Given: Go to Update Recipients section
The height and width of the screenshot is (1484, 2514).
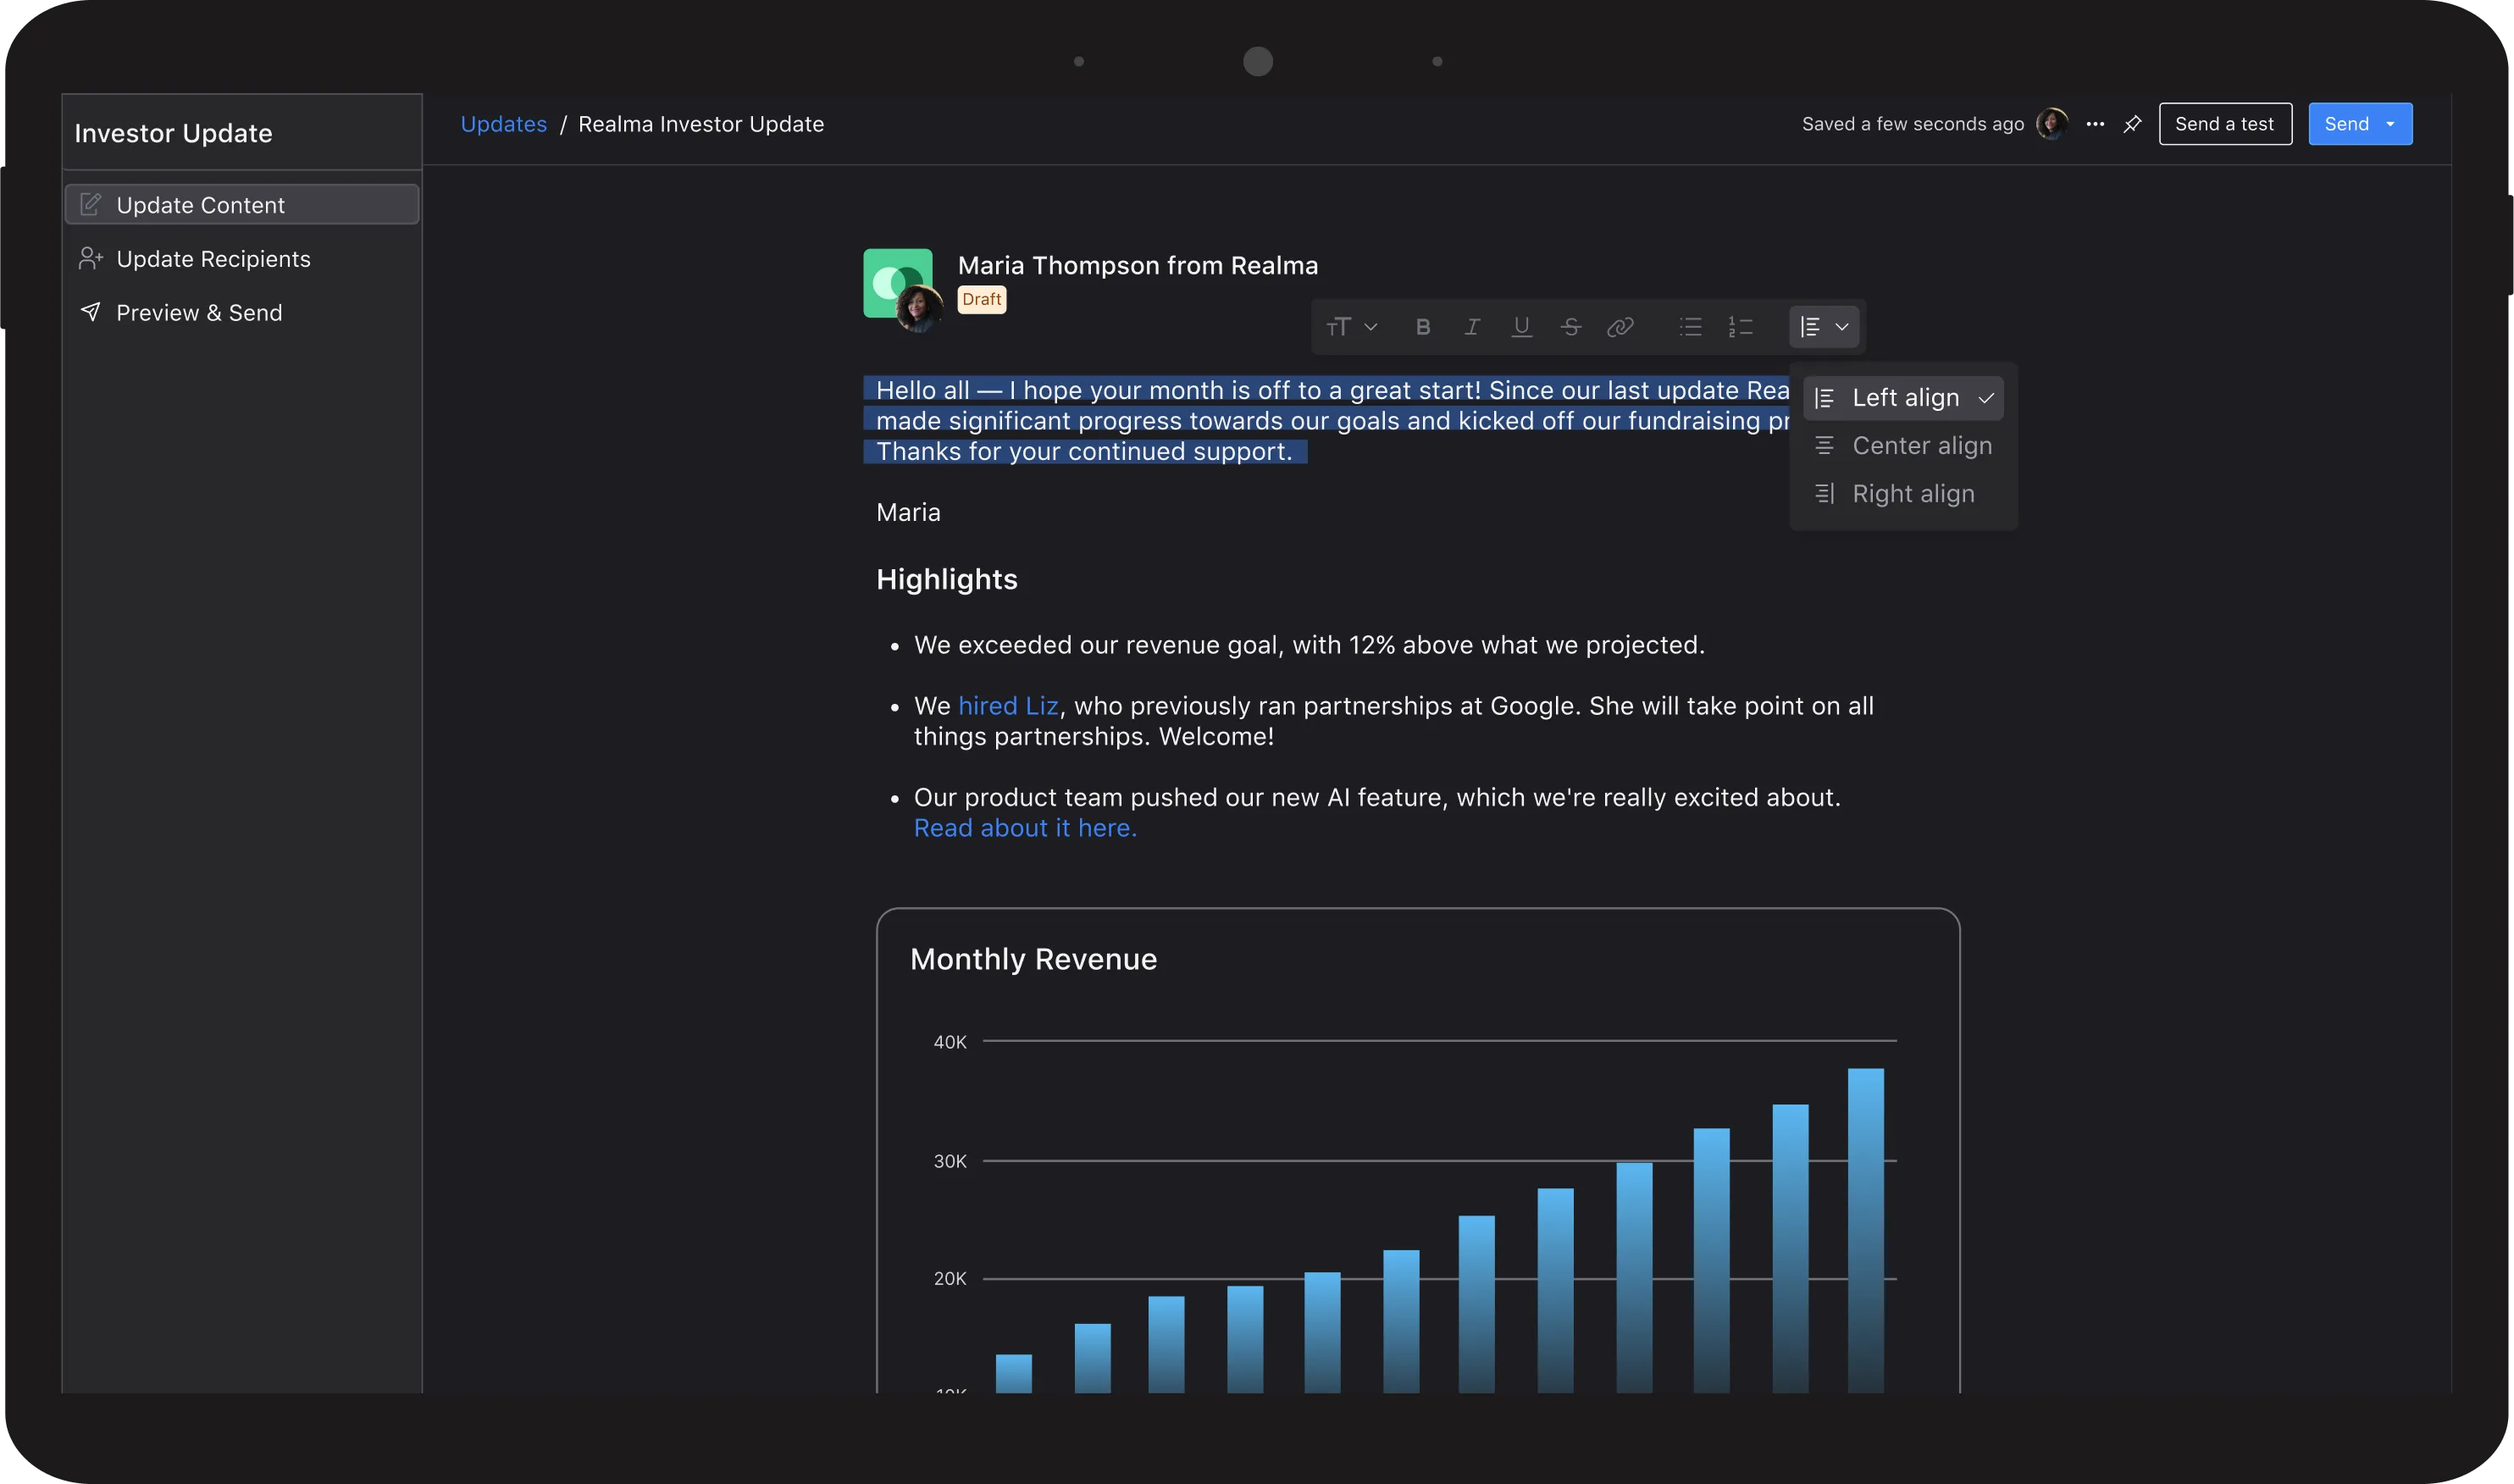Looking at the screenshot, I should pyautogui.click(x=213, y=259).
